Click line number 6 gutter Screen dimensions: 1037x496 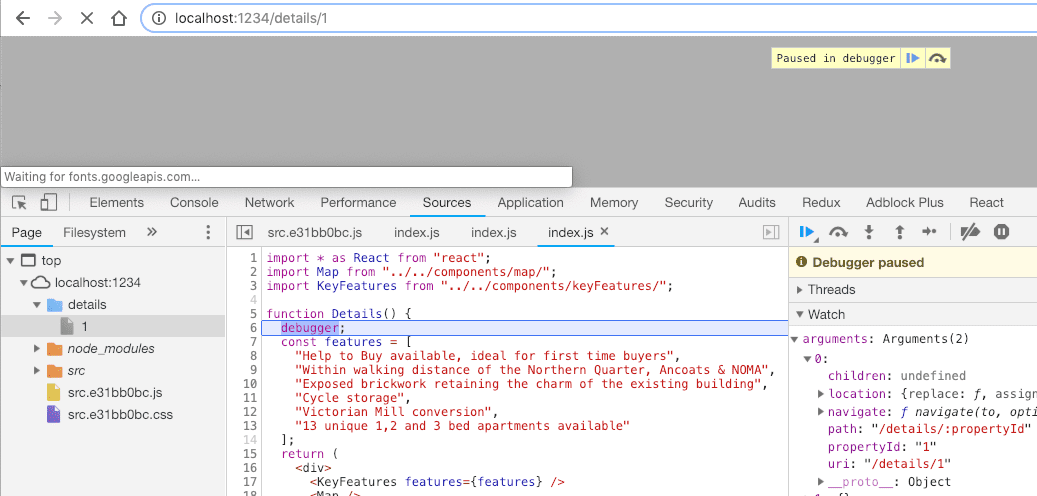pos(252,328)
